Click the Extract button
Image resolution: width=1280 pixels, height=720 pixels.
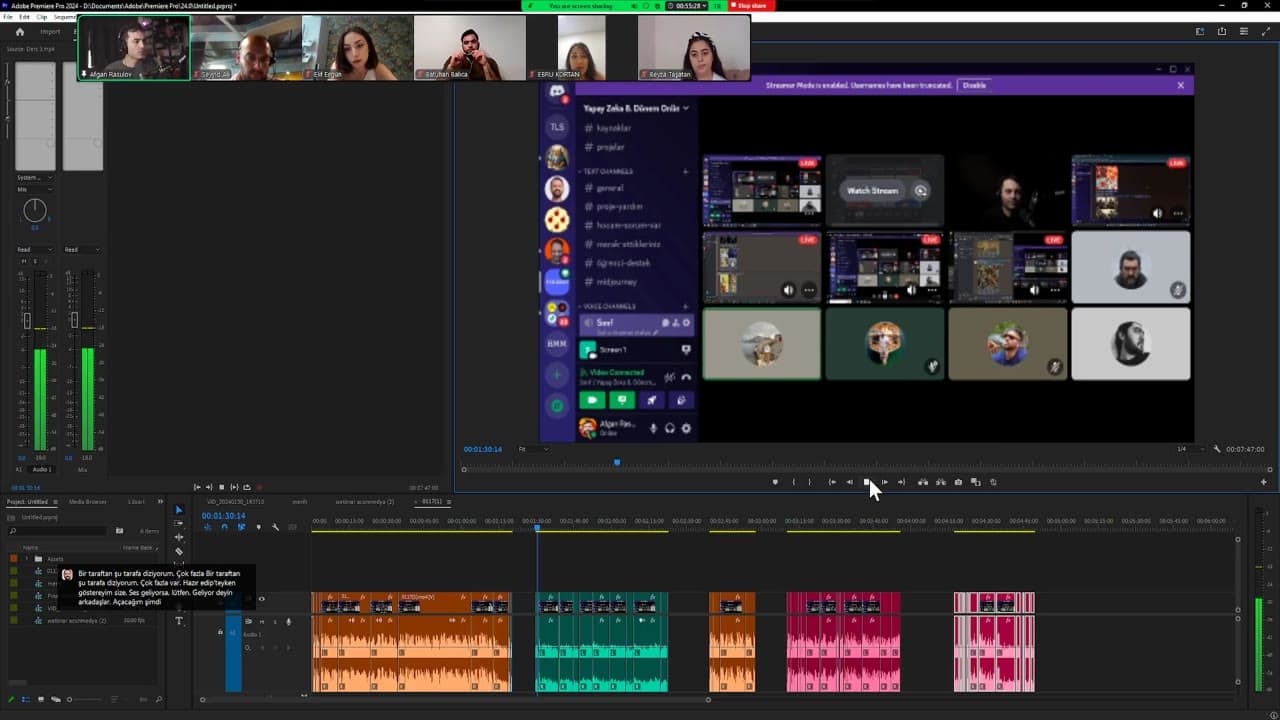[941, 482]
